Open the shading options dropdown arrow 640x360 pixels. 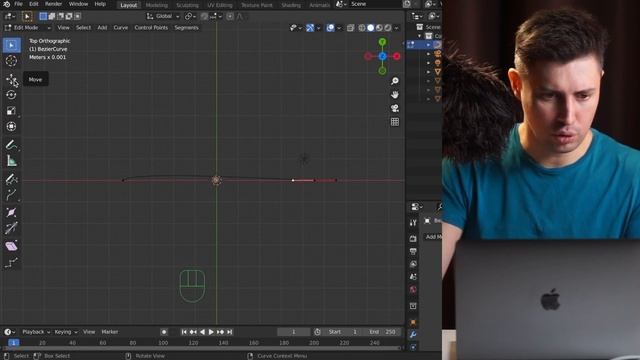pyautogui.click(x=396, y=28)
